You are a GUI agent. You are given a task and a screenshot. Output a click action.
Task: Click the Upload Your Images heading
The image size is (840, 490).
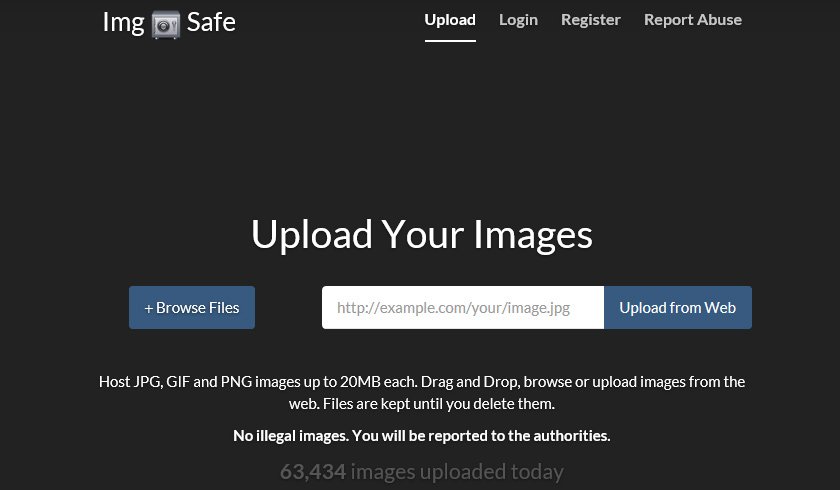(422, 235)
